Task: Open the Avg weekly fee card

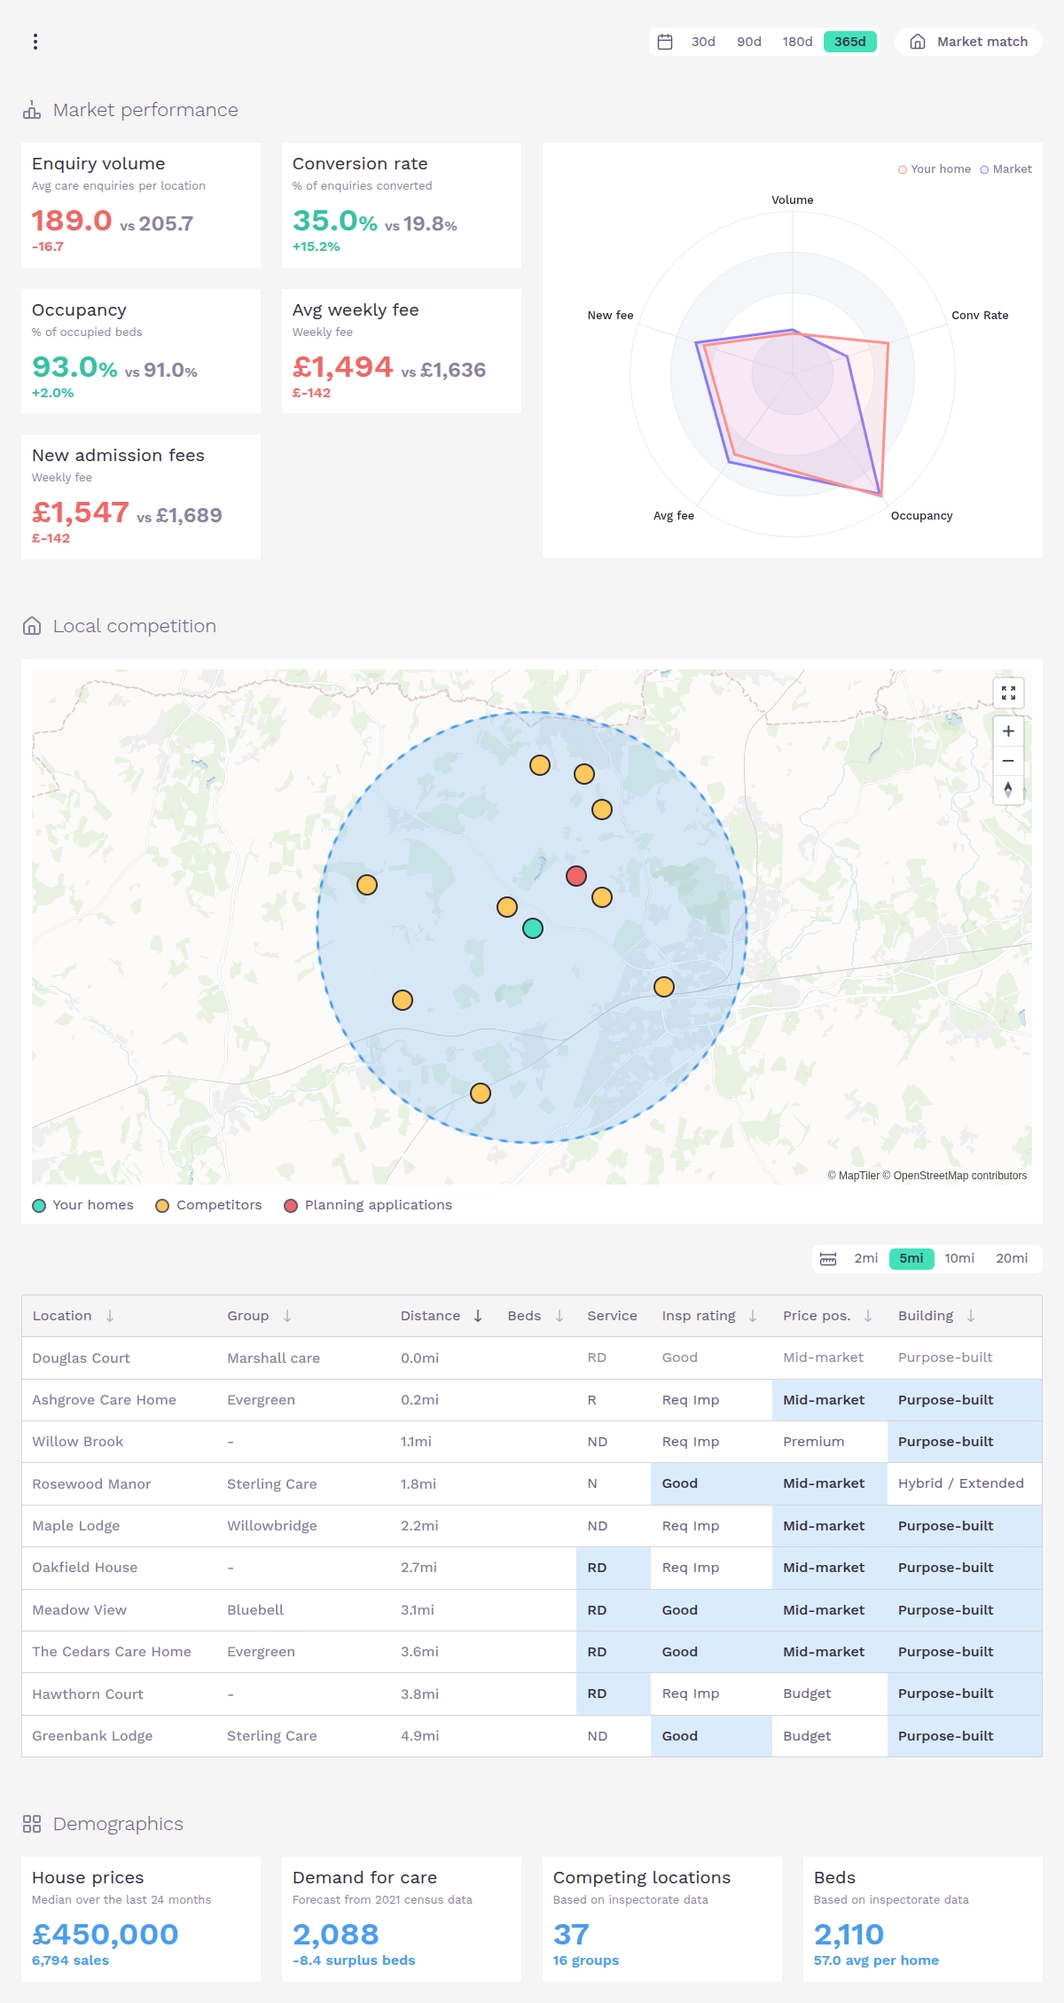Action: tap(401, 351)
